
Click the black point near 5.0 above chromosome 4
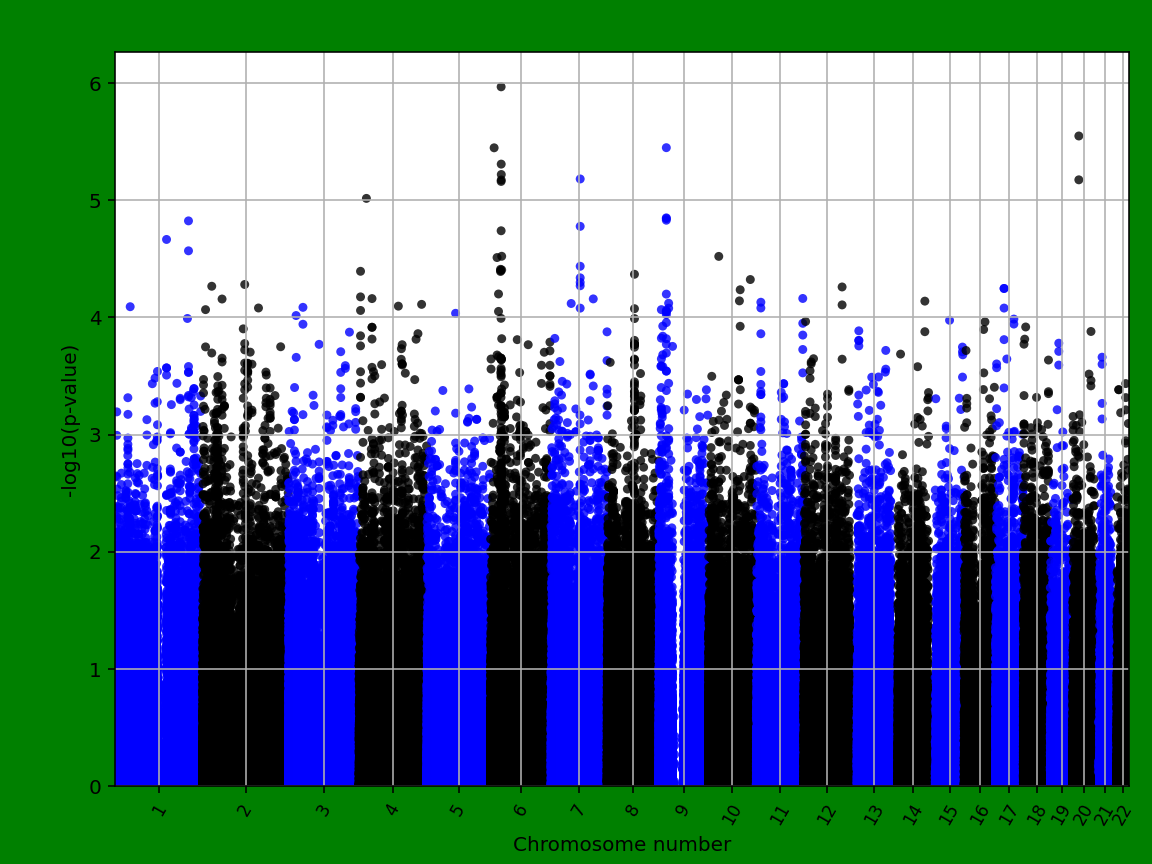click(x=366, y=198)
